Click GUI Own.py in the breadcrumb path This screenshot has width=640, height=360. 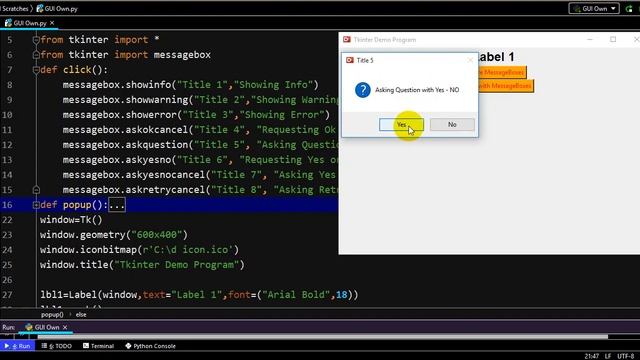tap(61, 9)
